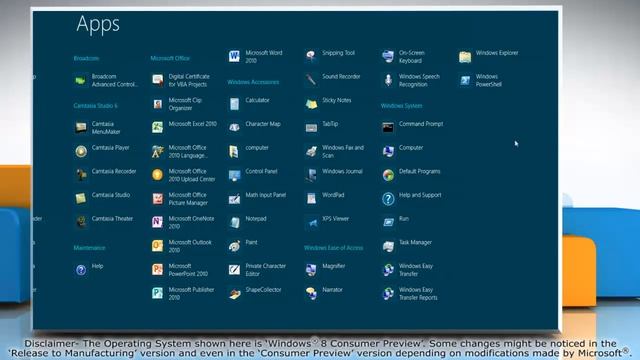
Task: Open Maintenance Help icon
Action: pyautogui.click(x=81, y=270)
